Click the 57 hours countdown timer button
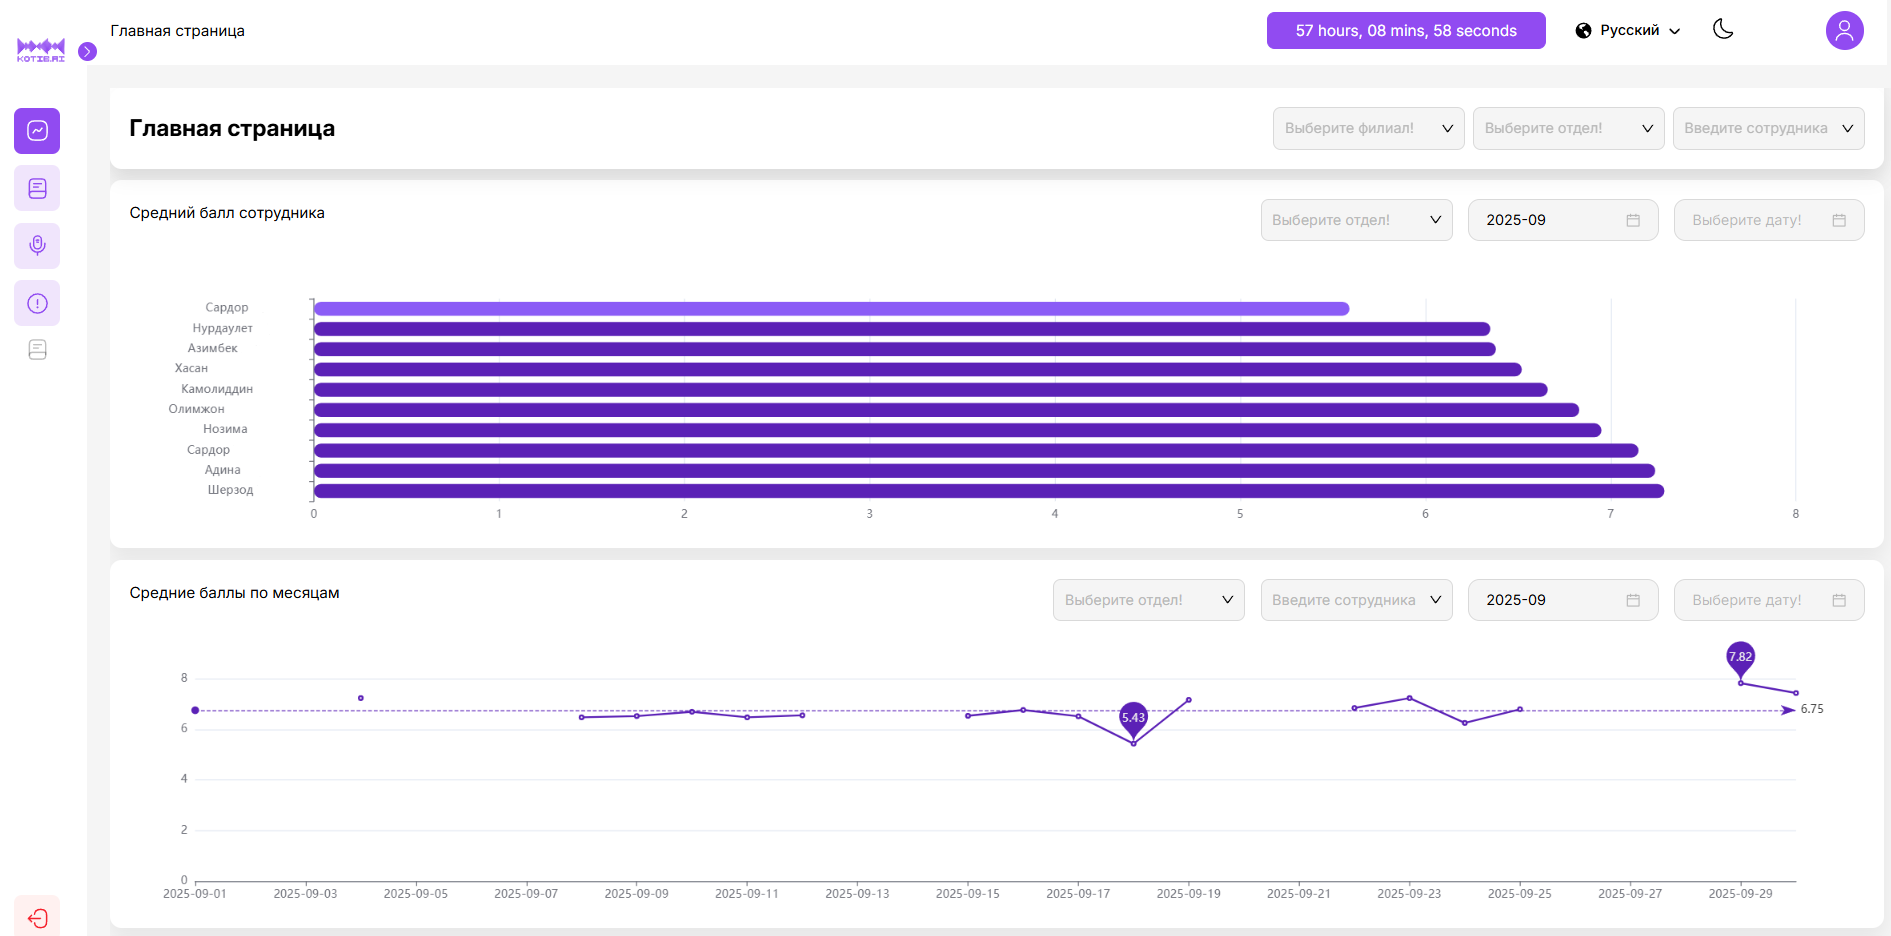The image size is (1891, 936). 1405,31
